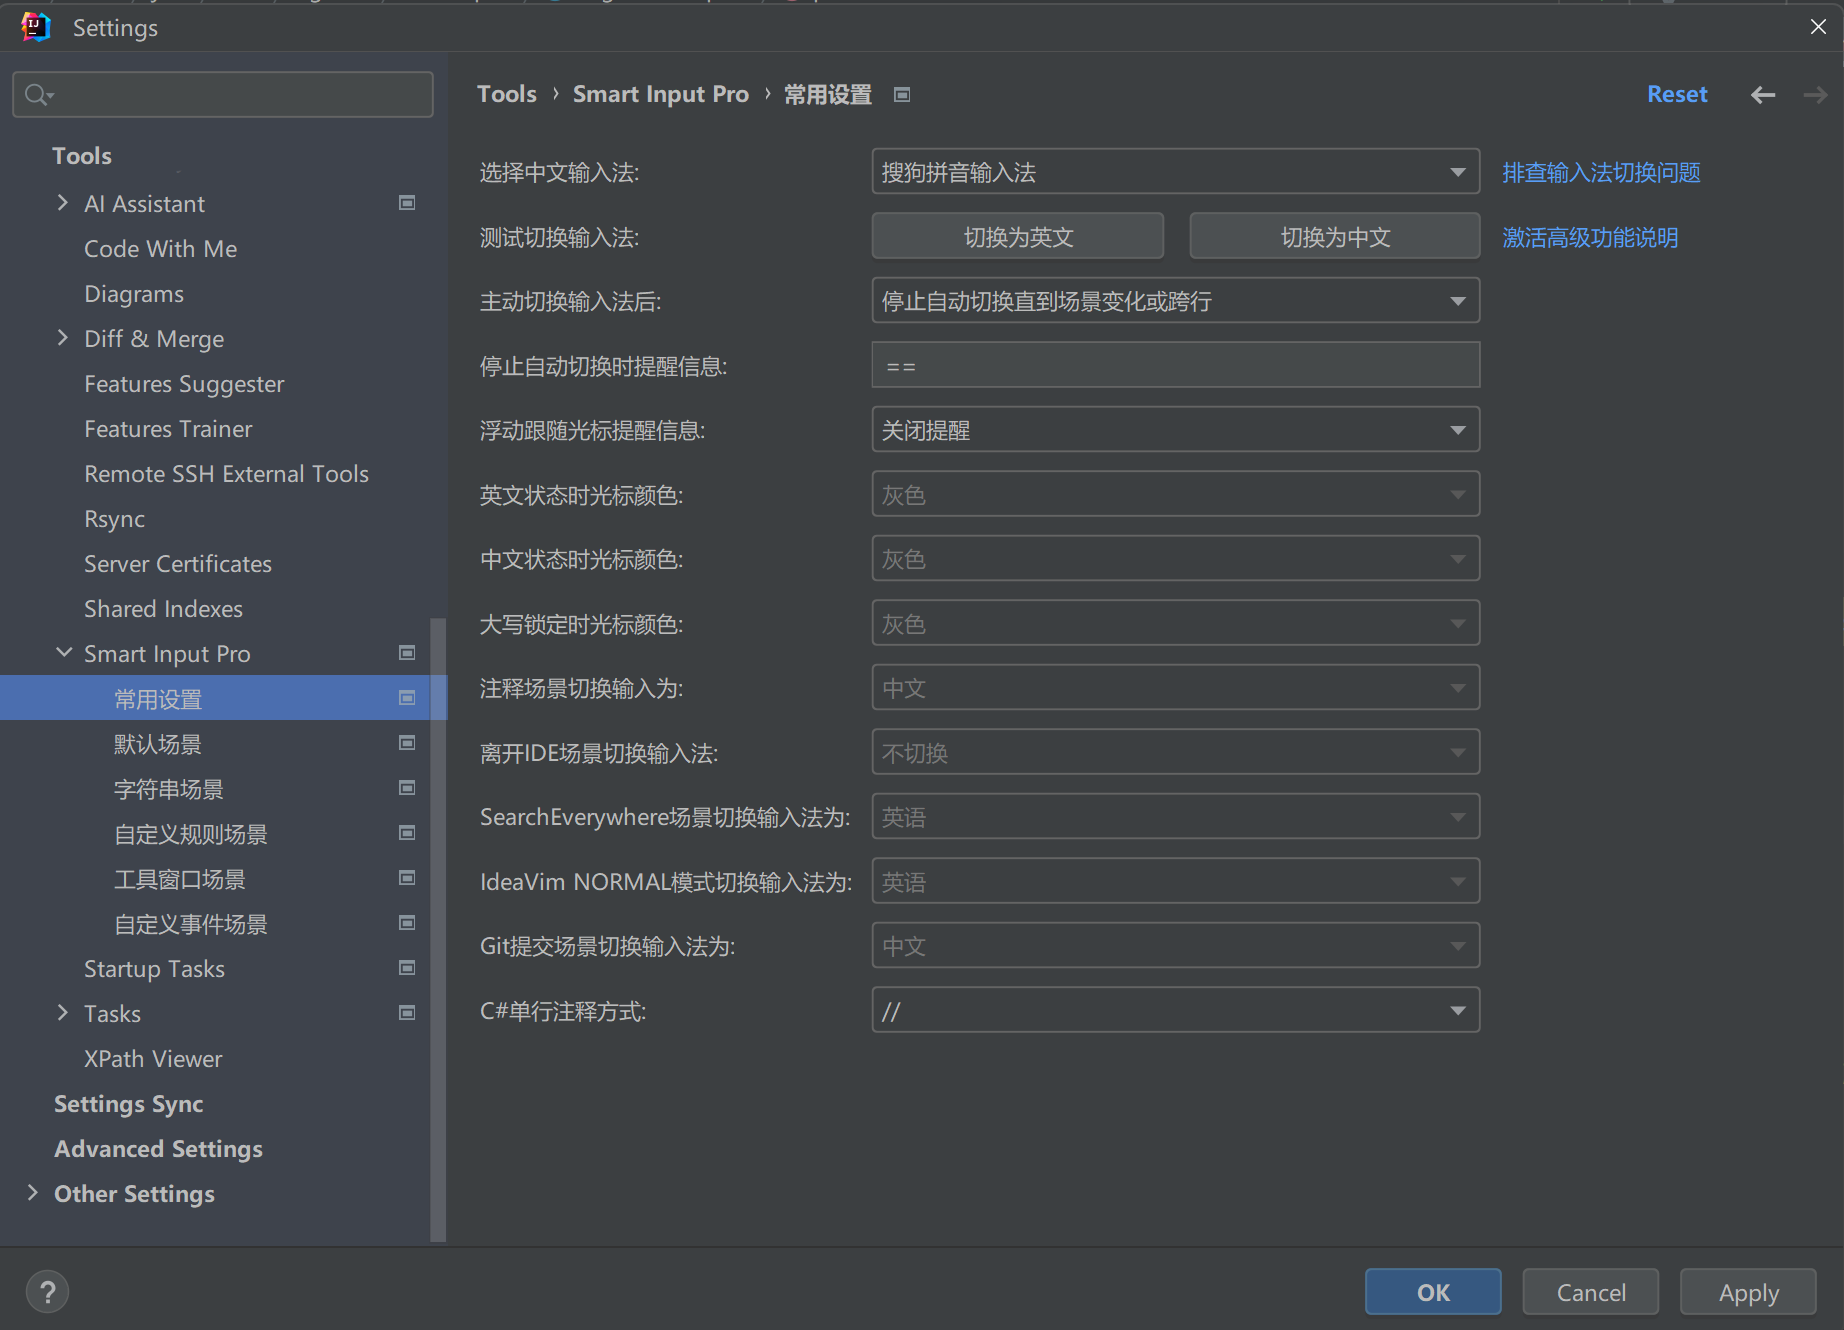Image resolution: width=1844 pixels, height=1330 pixels.
Task: Click the 切换为中文 button
Action: (1335, 237)
